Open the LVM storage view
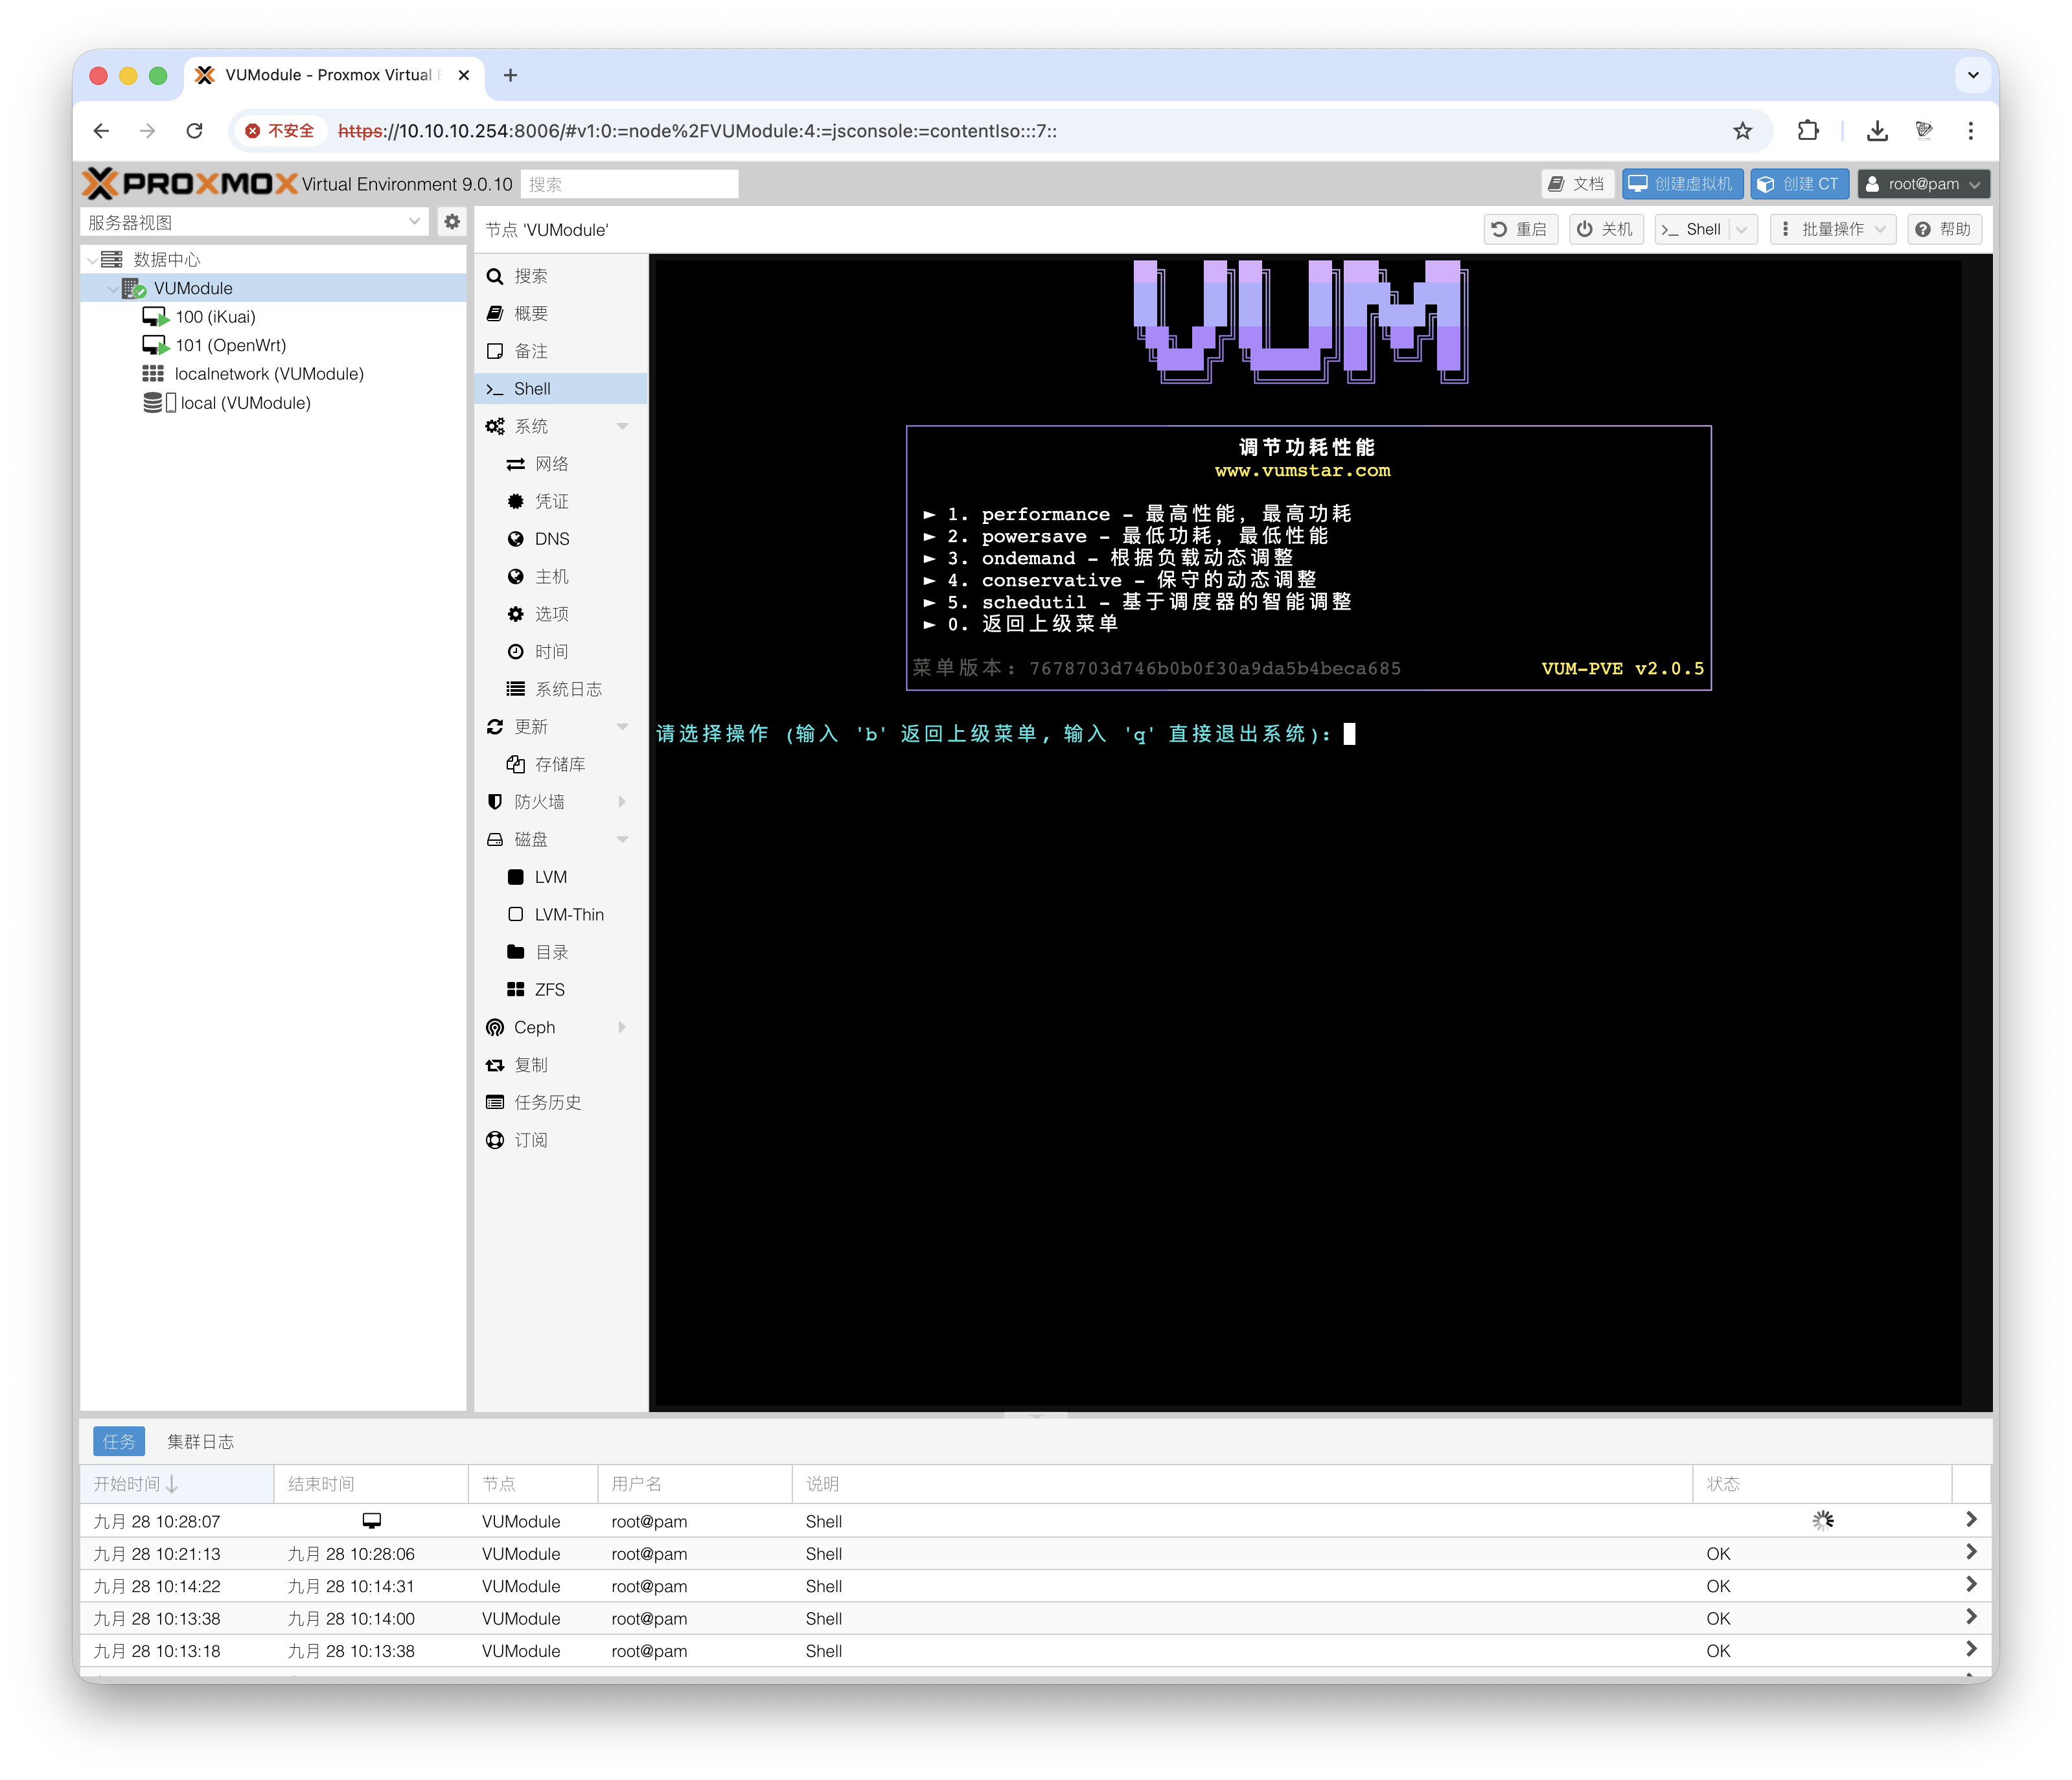This screenshot has width=2072, height=1780. [548, 876]
